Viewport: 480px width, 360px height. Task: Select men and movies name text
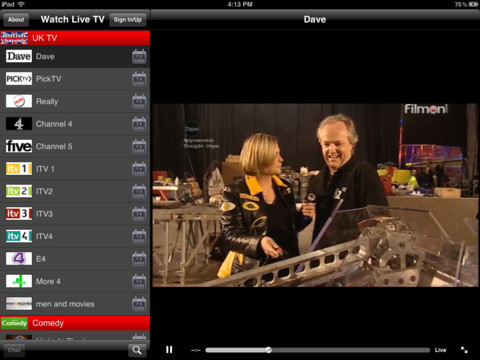pos(65,304)
